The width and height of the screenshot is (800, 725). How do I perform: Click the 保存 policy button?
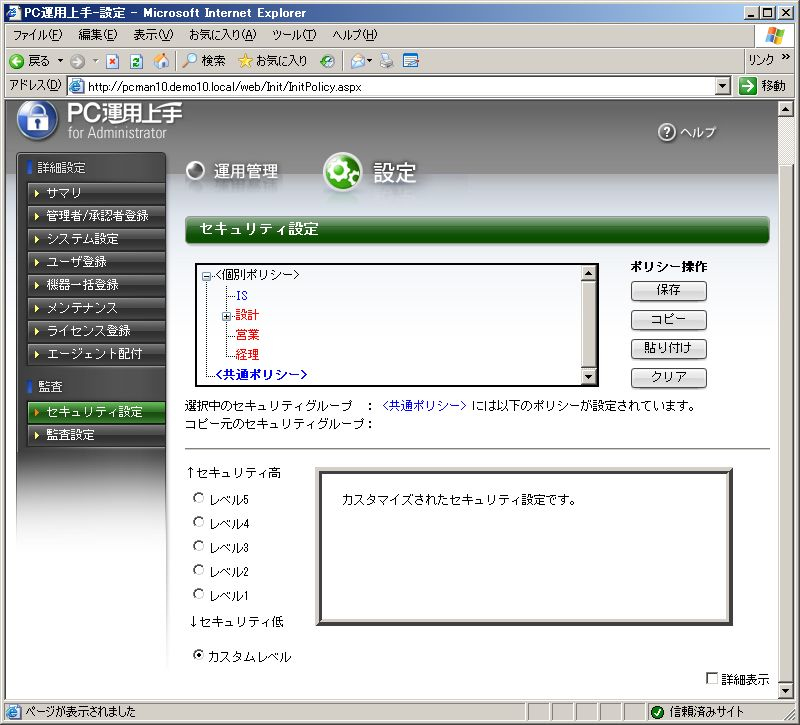pyautogui.click(x=668, y=291)
